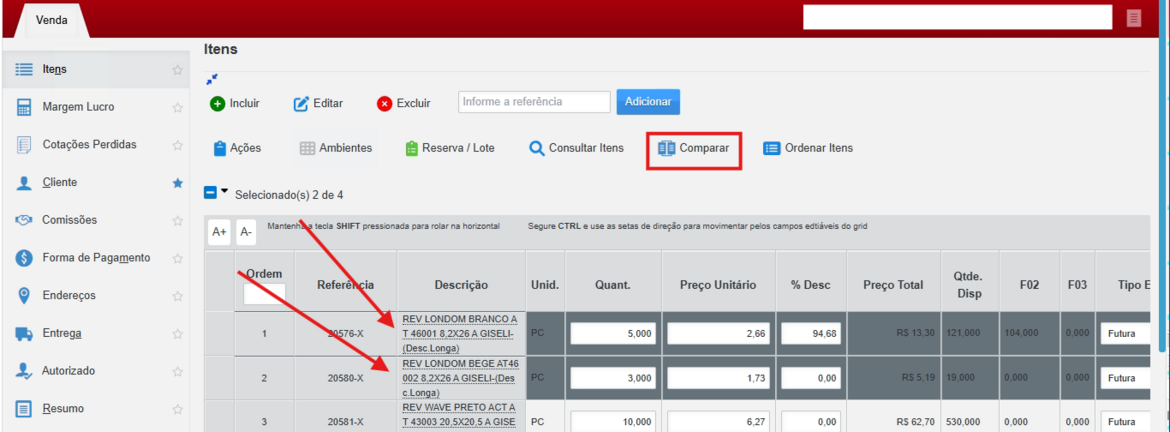Click the Forma de Pagamento dollar icon
The width and height of the screenshot is (1170, 432).
(24, 258)
